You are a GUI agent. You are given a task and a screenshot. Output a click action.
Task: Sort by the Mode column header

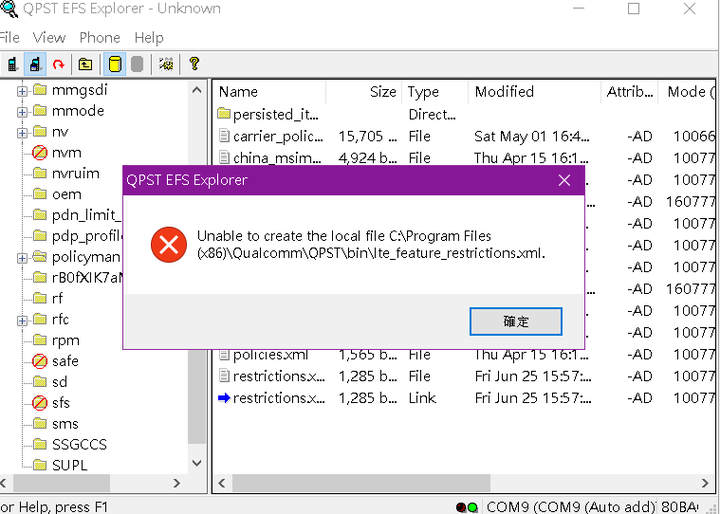689,92
